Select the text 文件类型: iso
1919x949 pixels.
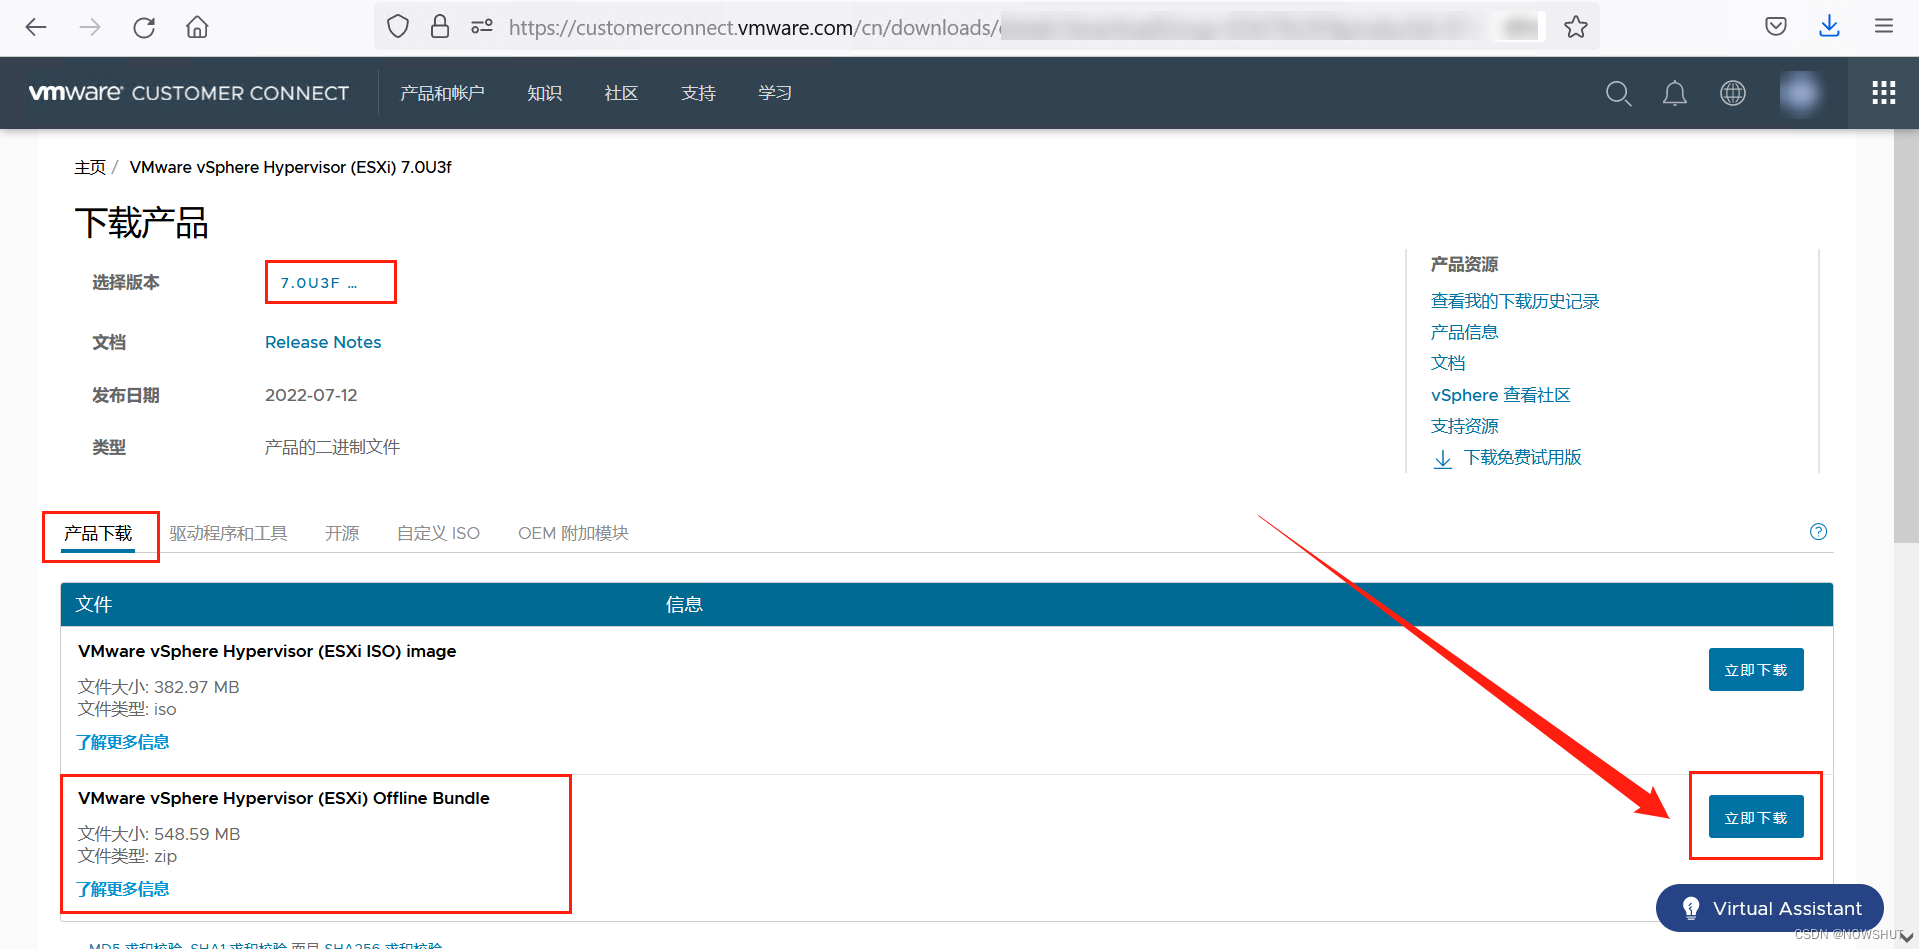pos(127,709)
